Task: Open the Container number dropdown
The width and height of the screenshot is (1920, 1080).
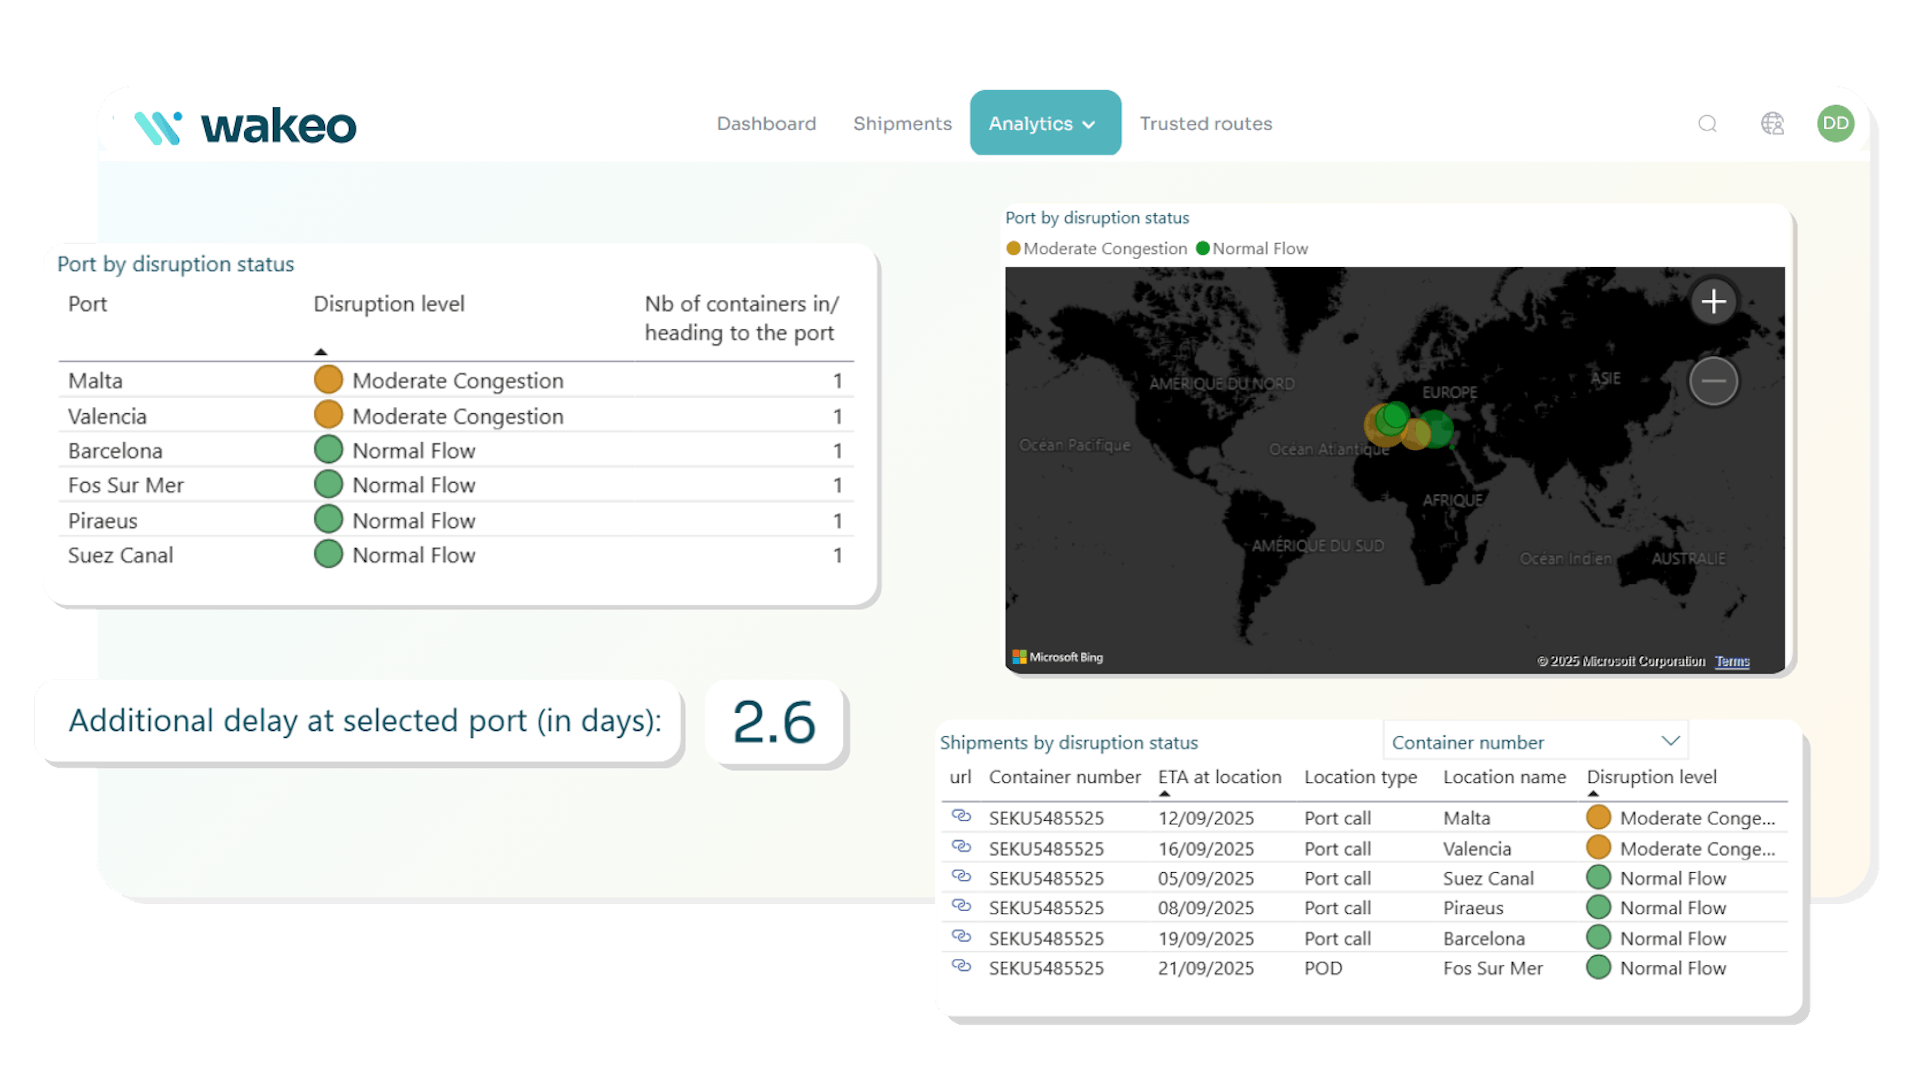Action: (1535, 741)
